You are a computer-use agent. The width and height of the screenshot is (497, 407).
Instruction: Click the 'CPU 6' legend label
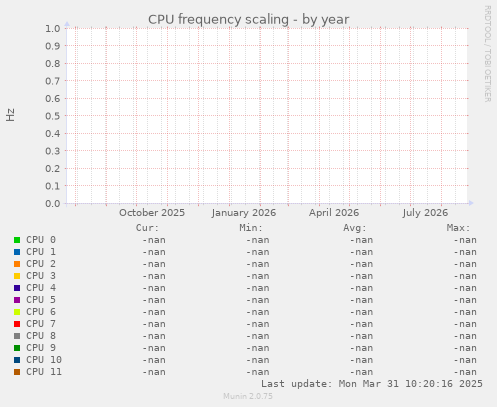41,312
